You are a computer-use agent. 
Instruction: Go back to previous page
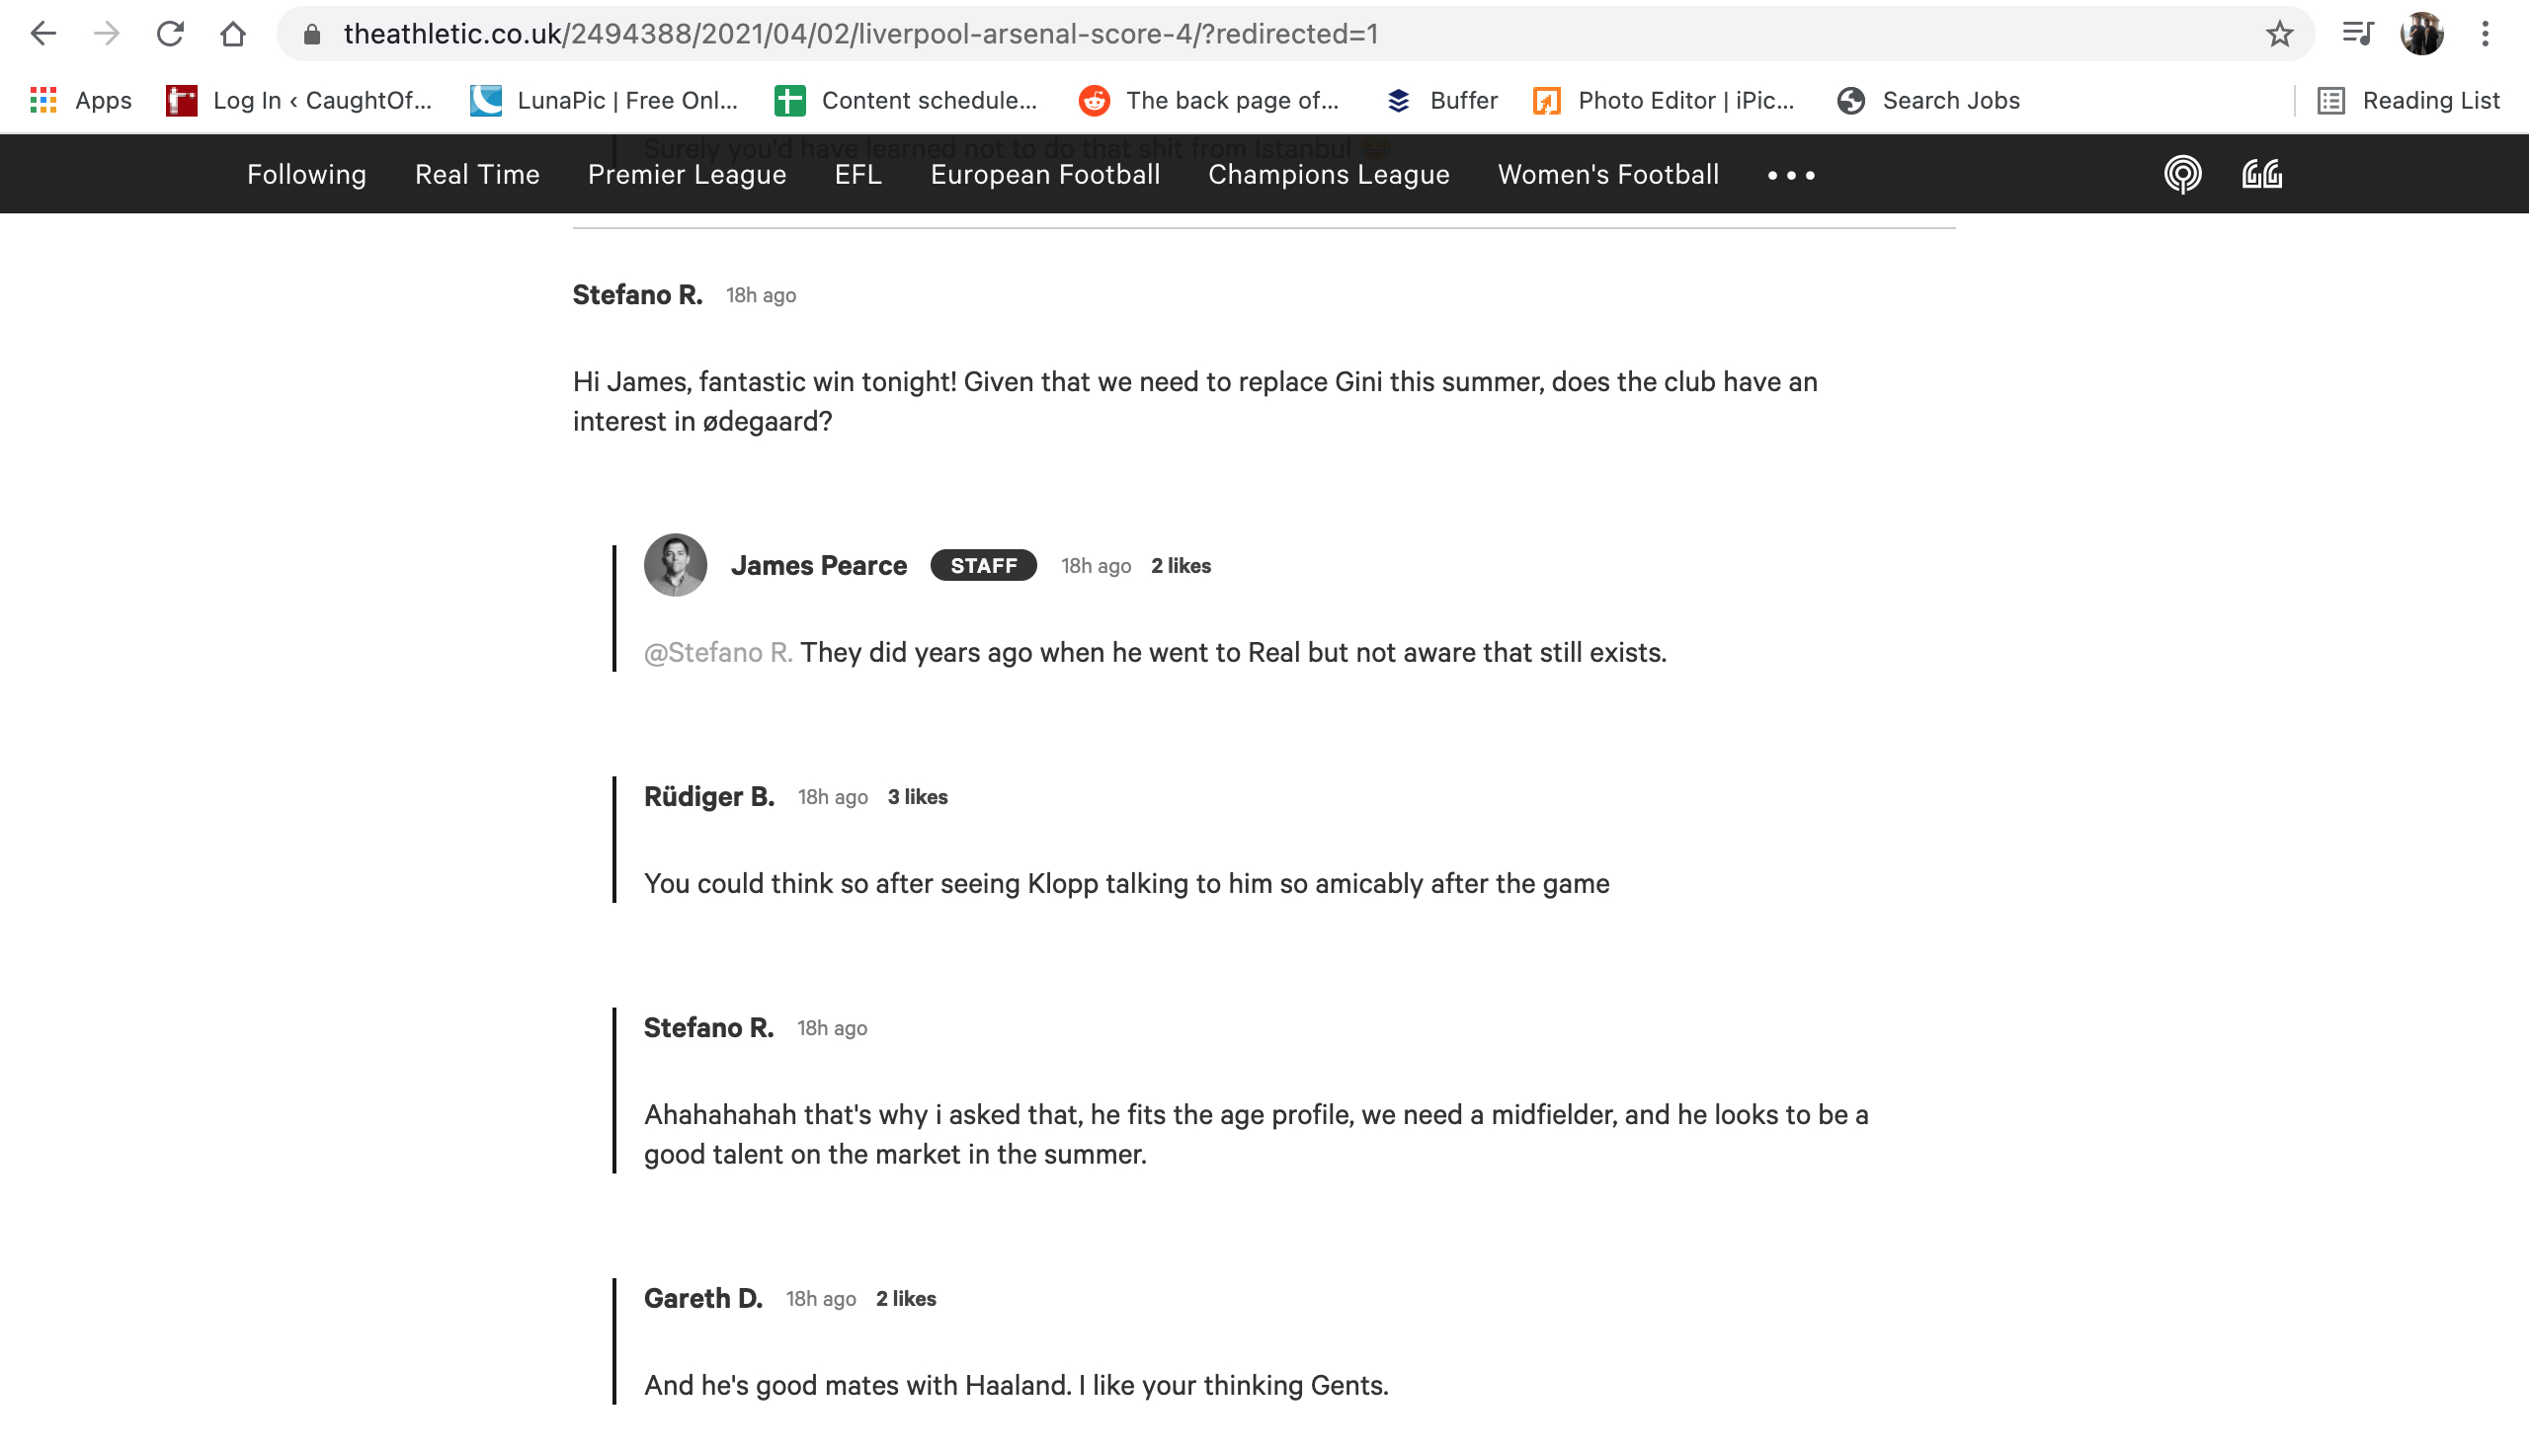pos(43,34)
